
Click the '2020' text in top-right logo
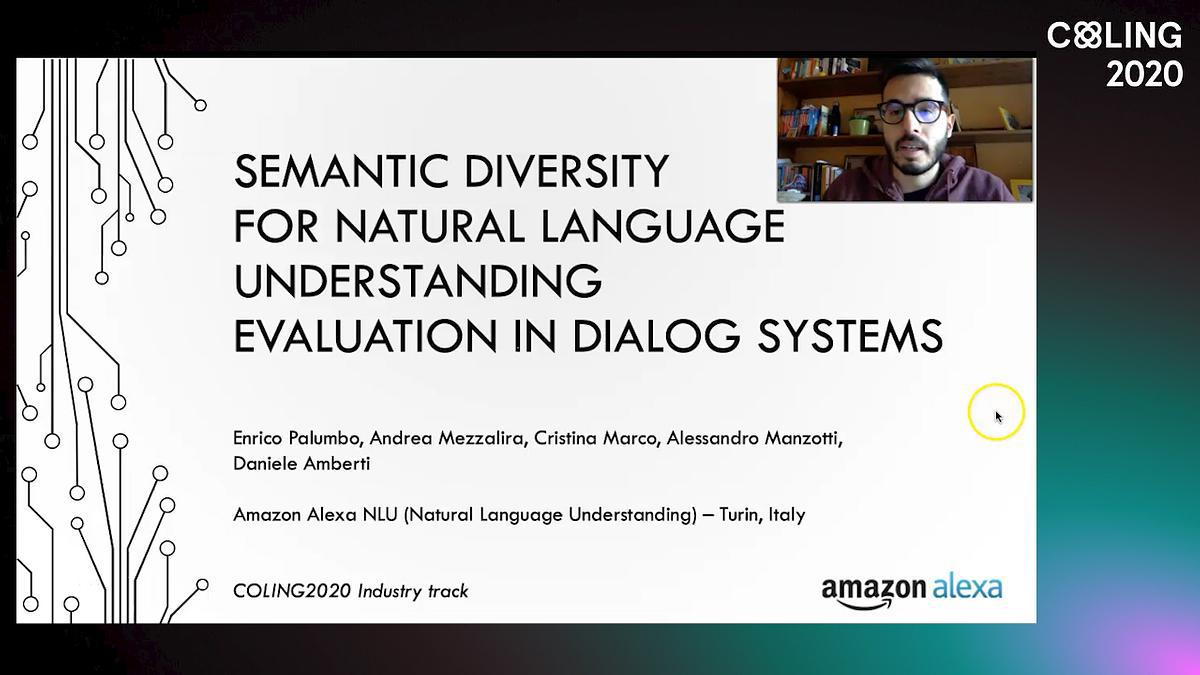[1144, 73]
